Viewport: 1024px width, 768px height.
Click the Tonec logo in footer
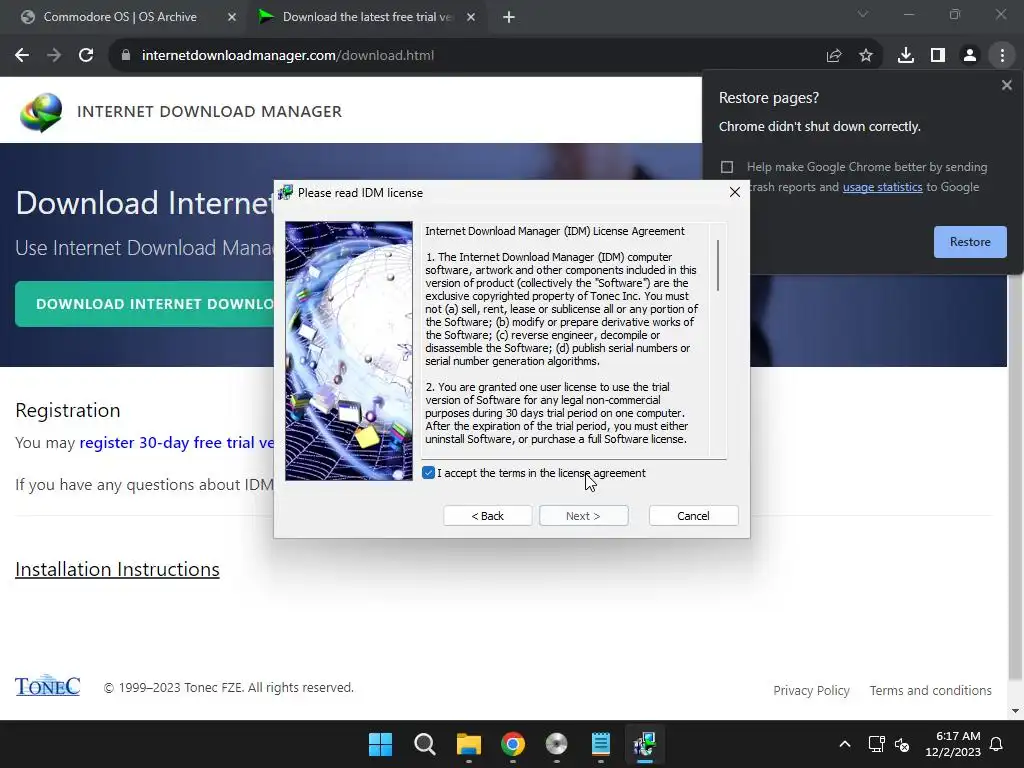(48, 686)
